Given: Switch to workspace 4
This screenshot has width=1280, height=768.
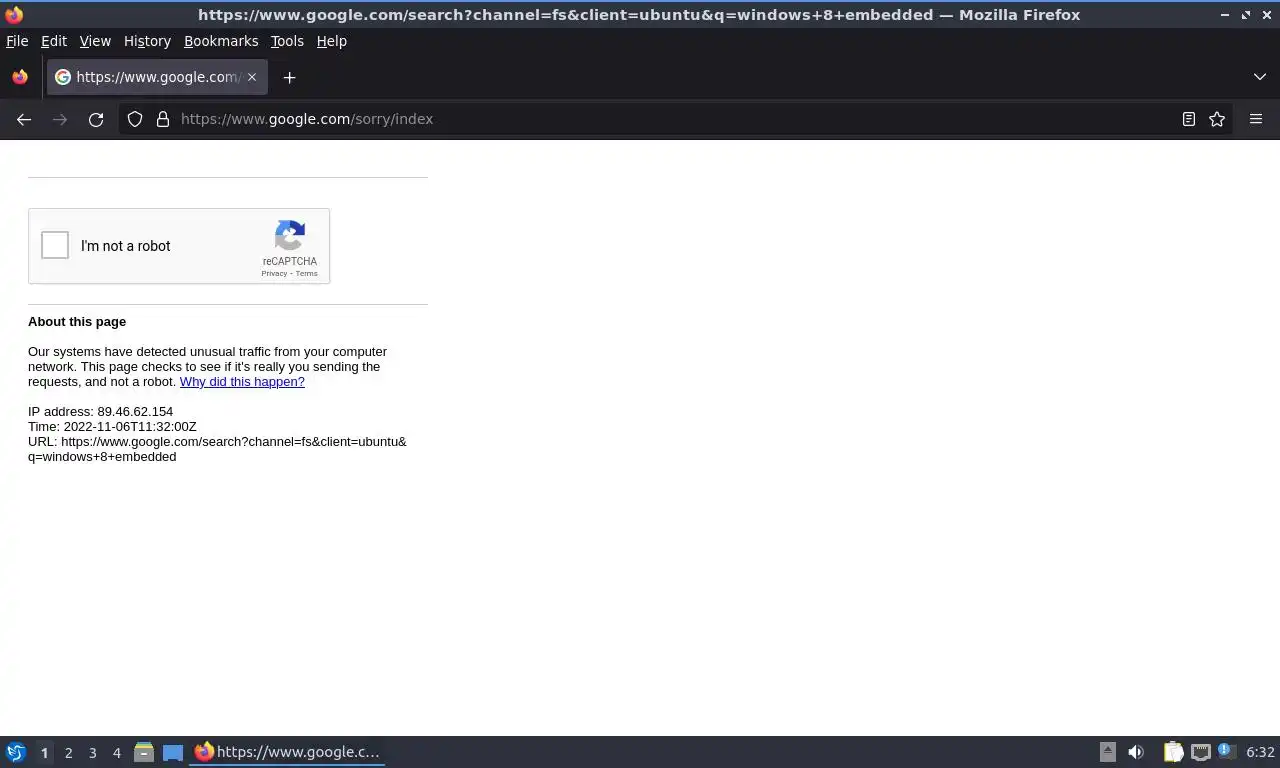Looking at the screenshot, I should coord(116,752).
